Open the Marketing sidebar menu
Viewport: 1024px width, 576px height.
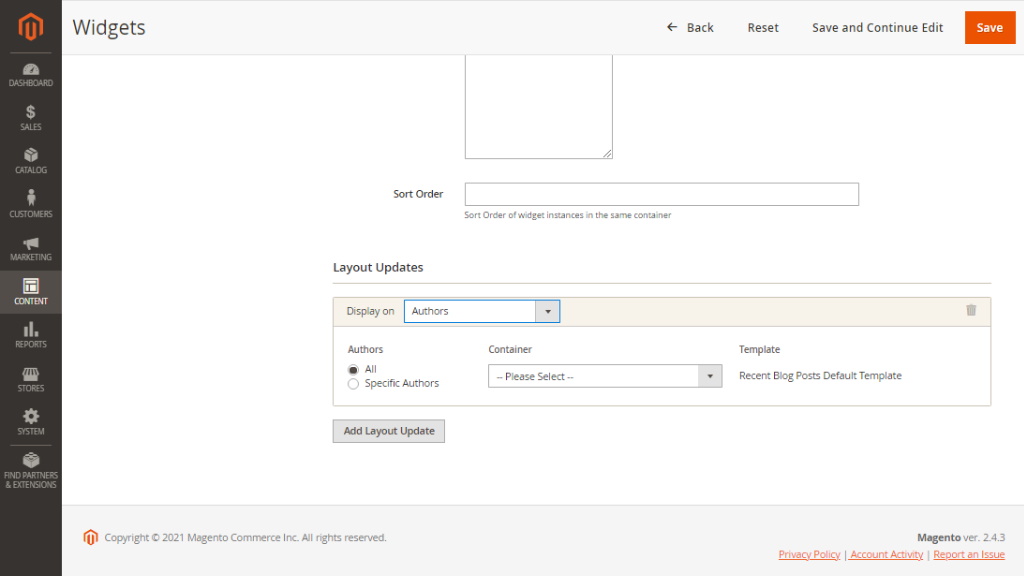pyautogui.click(x=31, y=249)
